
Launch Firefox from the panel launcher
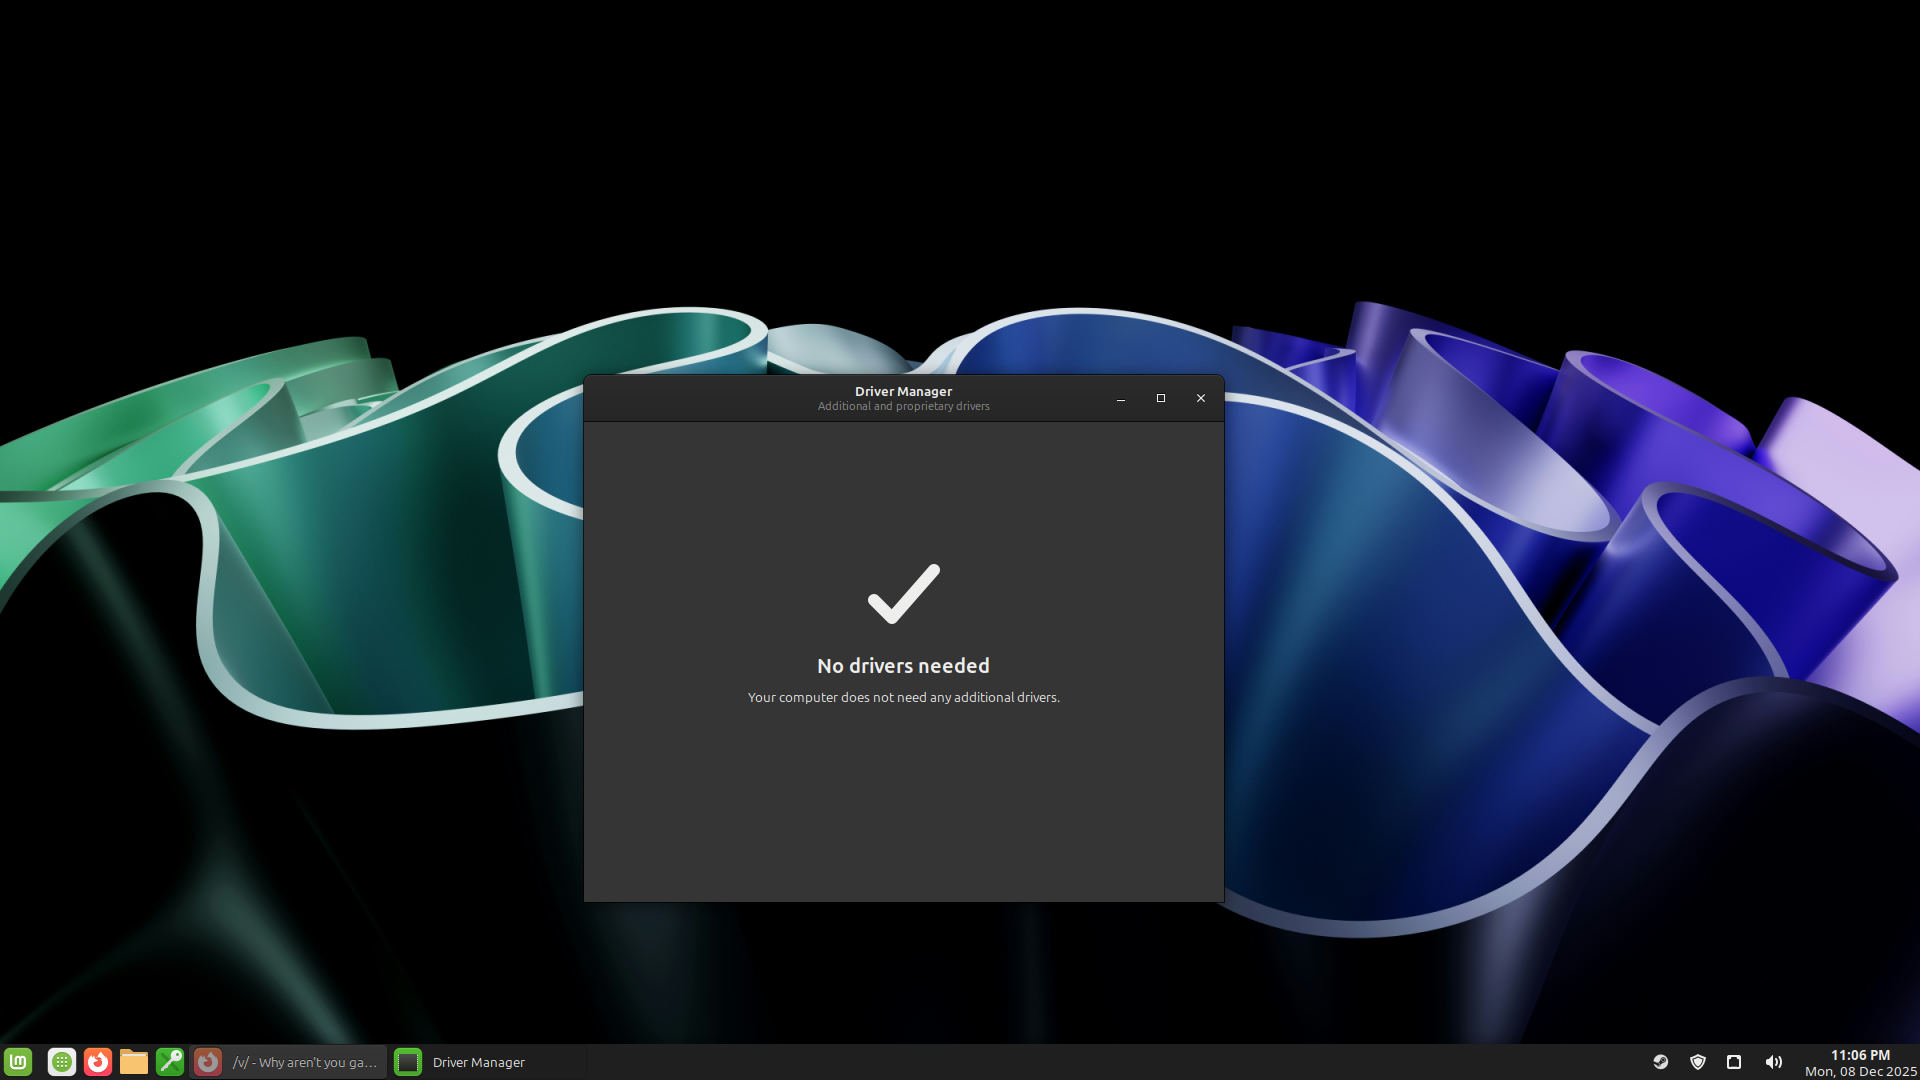pos(98,1062)
